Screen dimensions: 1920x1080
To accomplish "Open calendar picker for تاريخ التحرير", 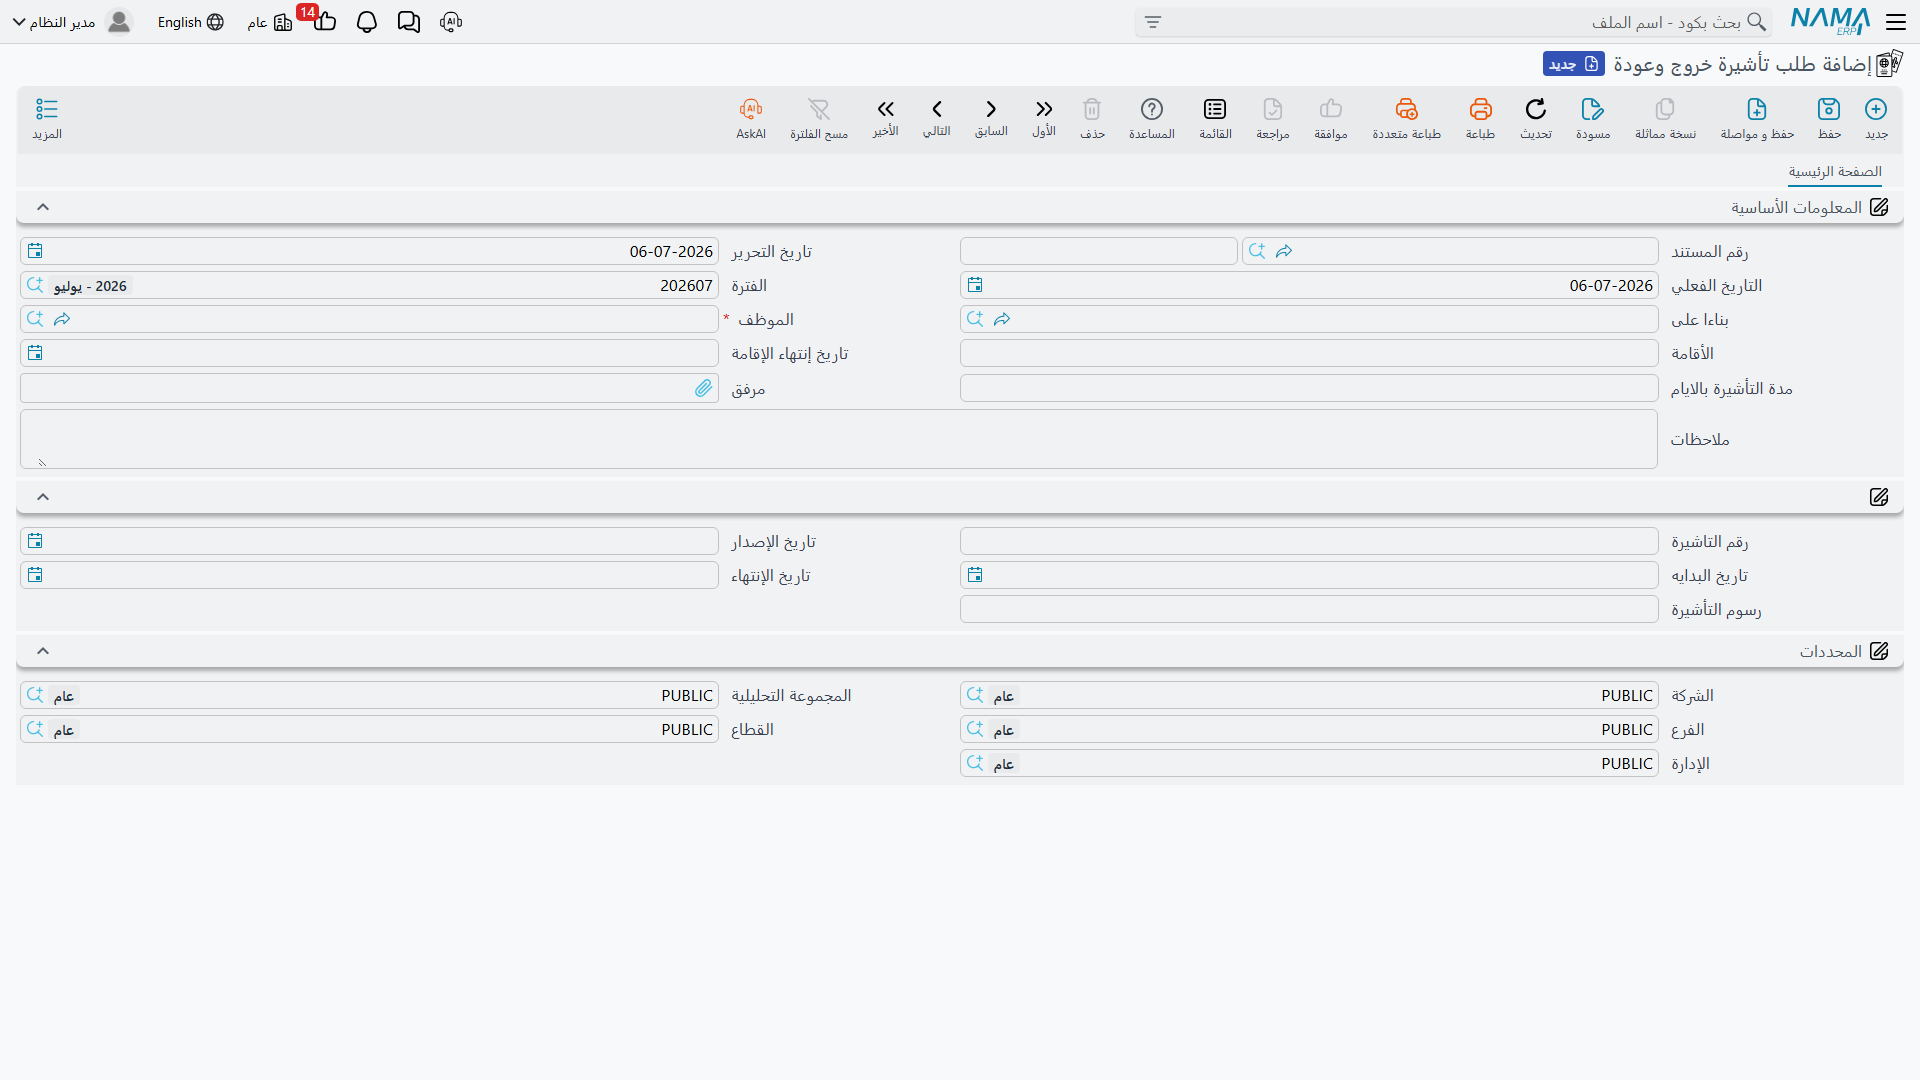I will 35,251.
